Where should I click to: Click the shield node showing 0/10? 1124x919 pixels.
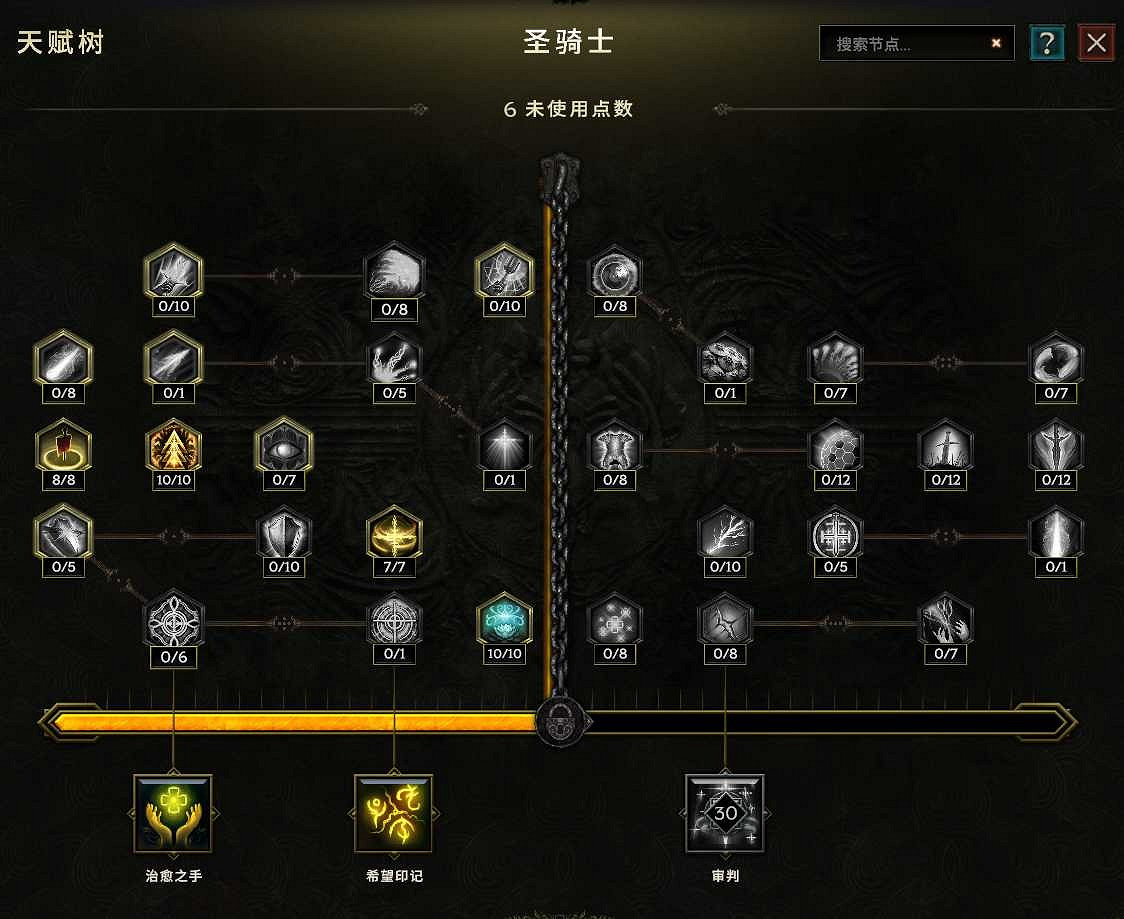coord(284,534)
